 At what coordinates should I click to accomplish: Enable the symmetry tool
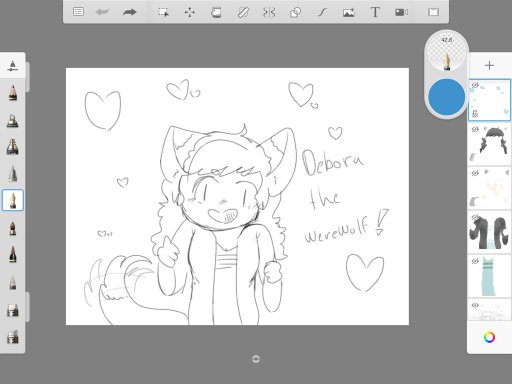[269, 12]
